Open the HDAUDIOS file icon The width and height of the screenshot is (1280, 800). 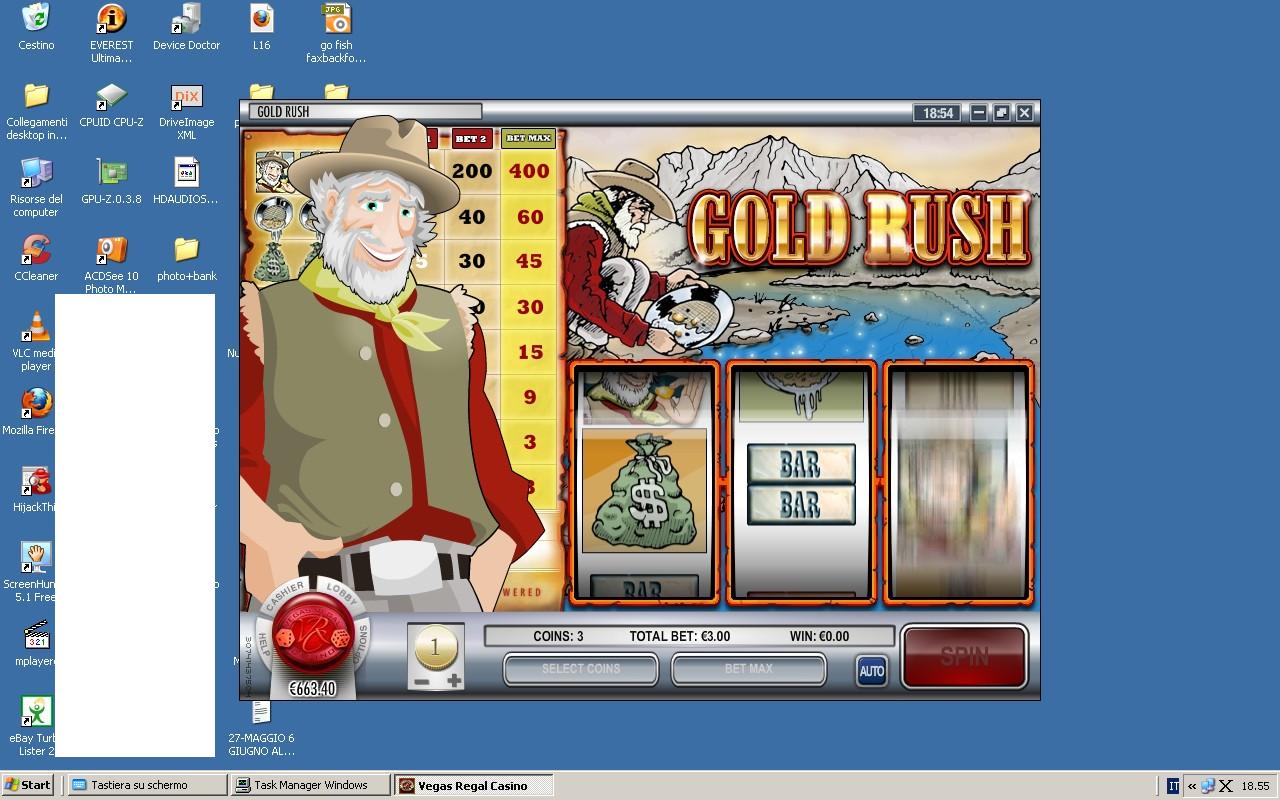click(x=186, y=181)
